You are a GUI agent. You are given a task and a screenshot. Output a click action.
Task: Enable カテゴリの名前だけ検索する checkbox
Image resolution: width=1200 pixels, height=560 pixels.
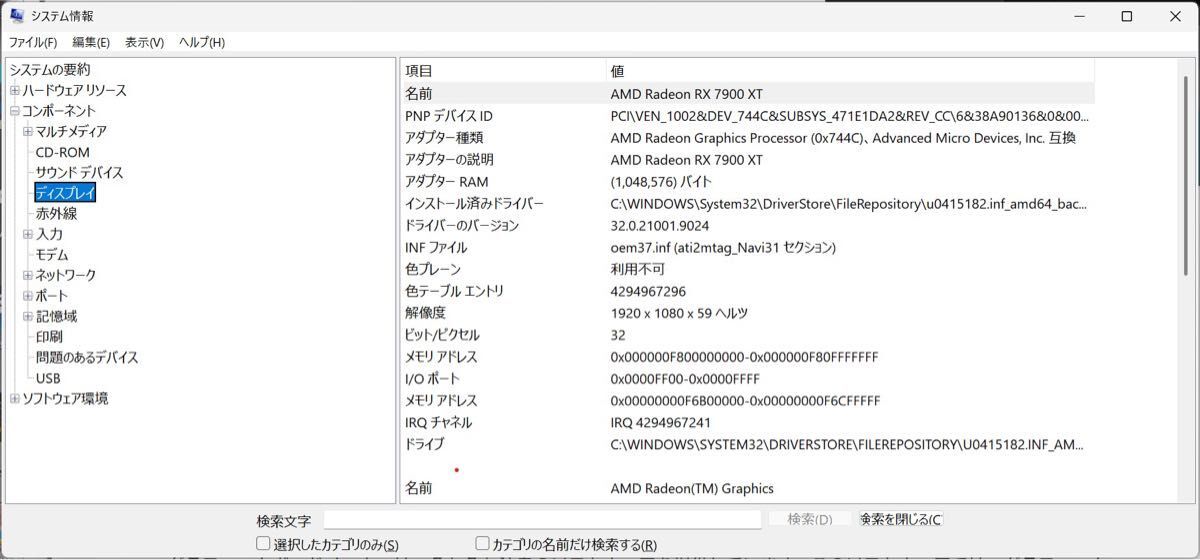click(484, 544)
